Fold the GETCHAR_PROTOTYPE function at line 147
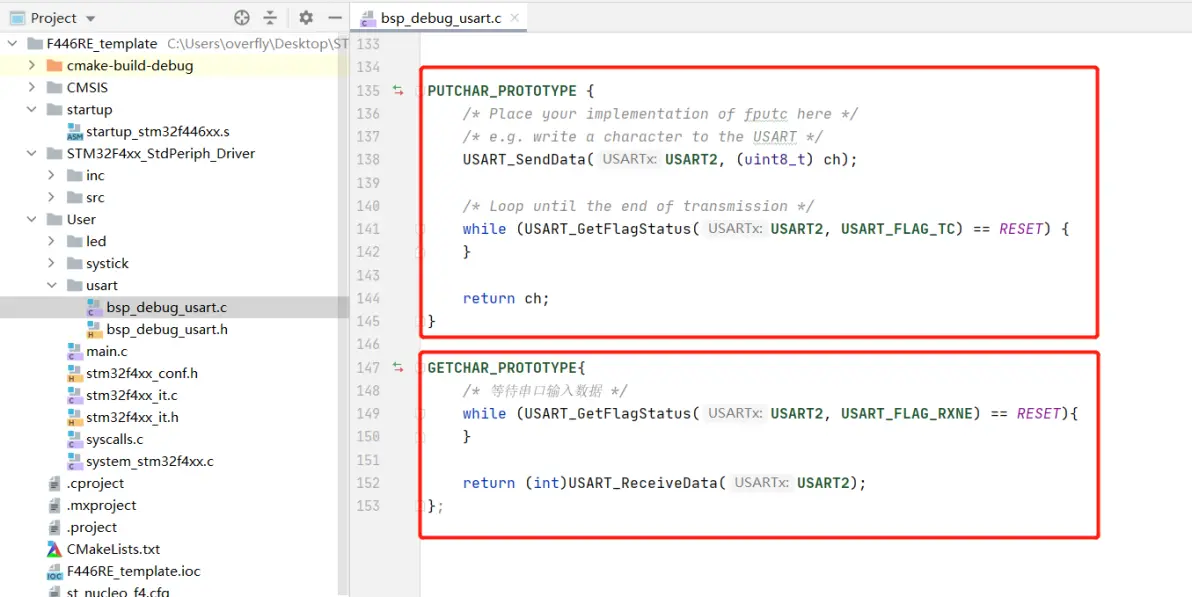This screenshot has height=597, width=1192. point(420,368)
